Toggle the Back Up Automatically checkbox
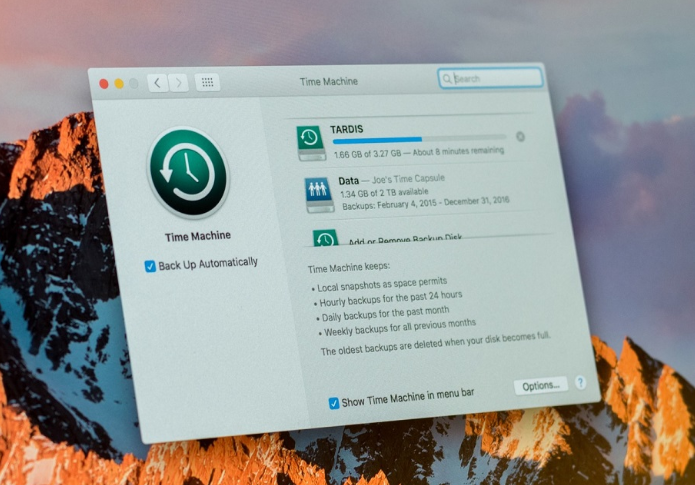Image resolution: width=695 pixels, height=485 pixels. (x=150, y=266)
